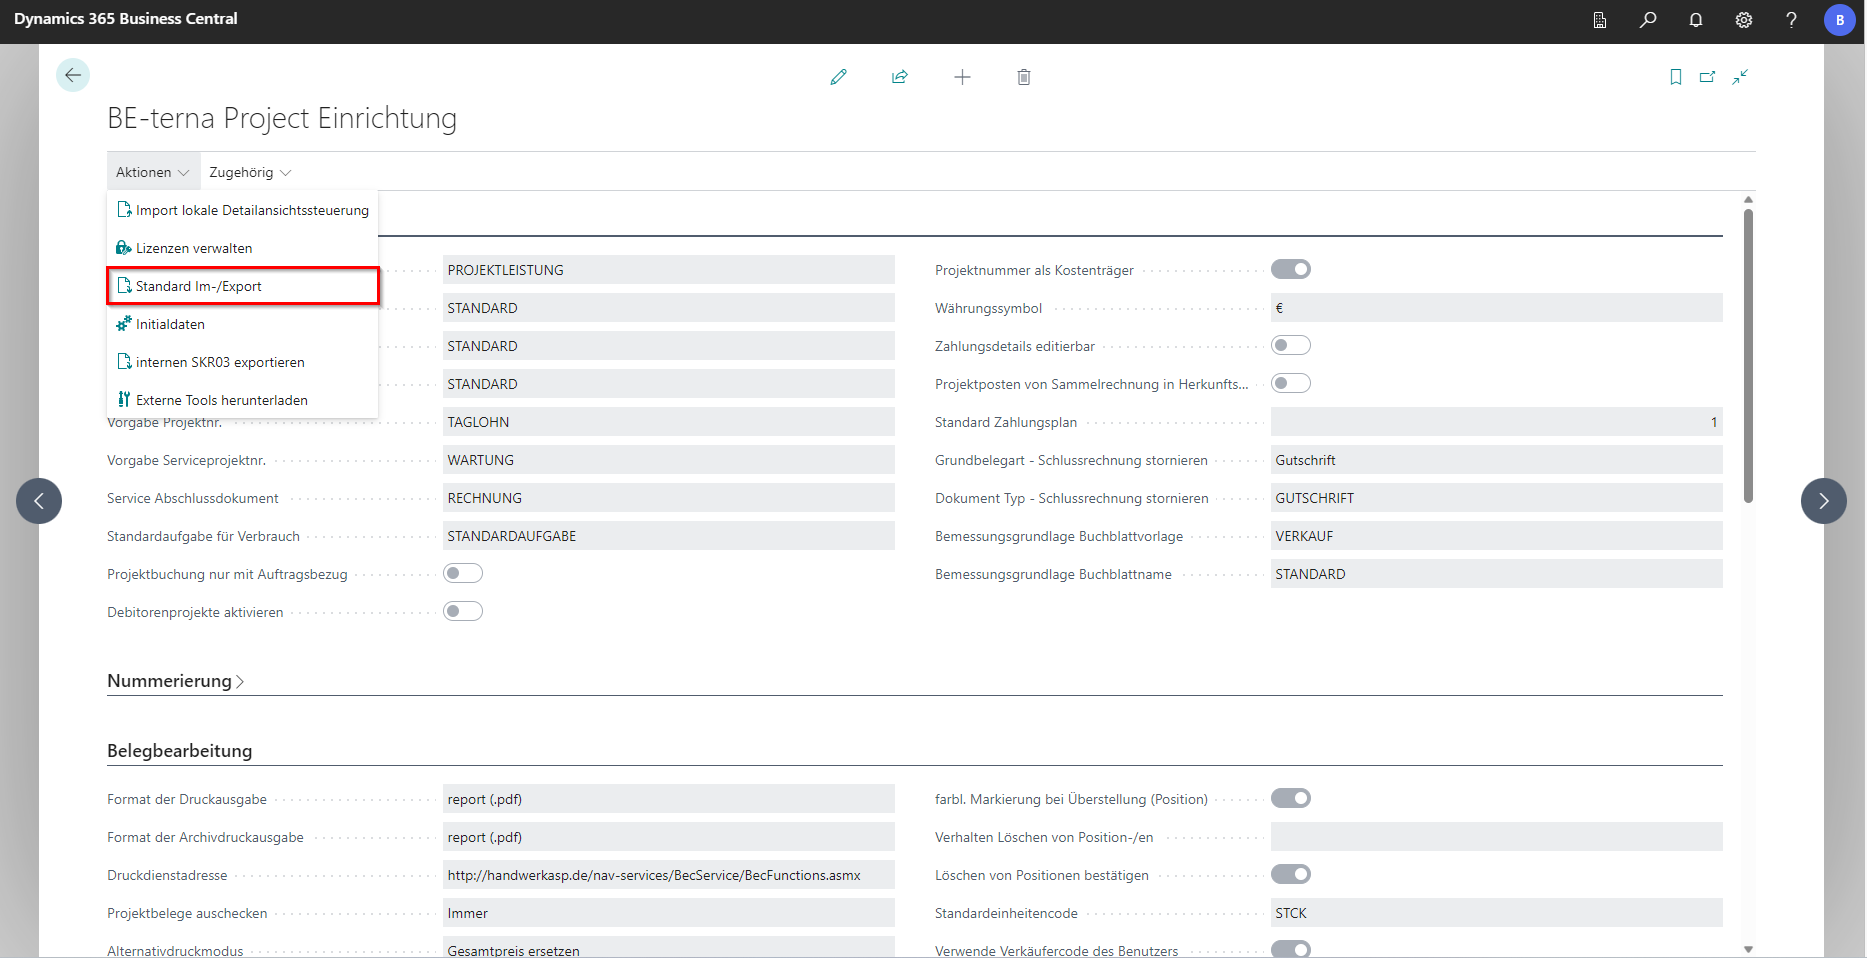This screenshot has height=958, width=1867.
Task: Click icon beside Initialdaten
Action: (x=124, y=324)
